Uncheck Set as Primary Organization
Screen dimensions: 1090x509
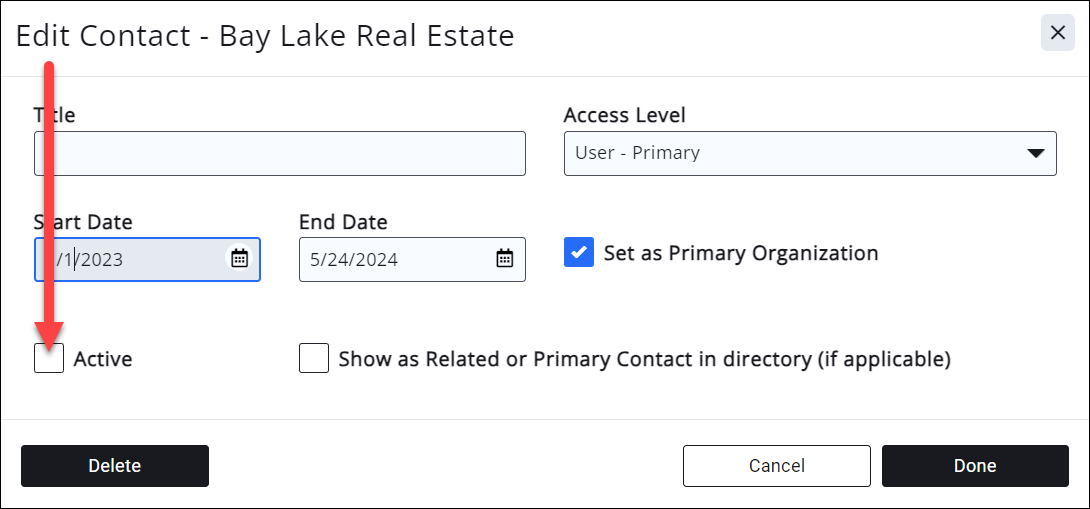579,253
